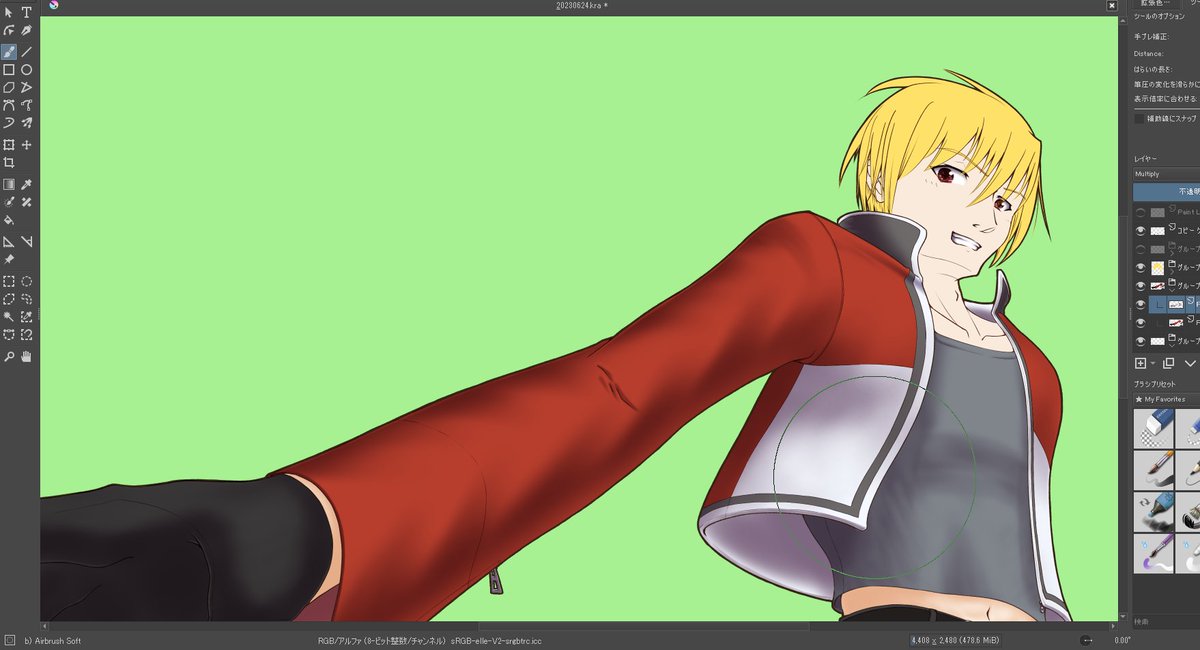Select the Polyline tool
Screen dimensions: 1200x650
click(x=27, y=88)
